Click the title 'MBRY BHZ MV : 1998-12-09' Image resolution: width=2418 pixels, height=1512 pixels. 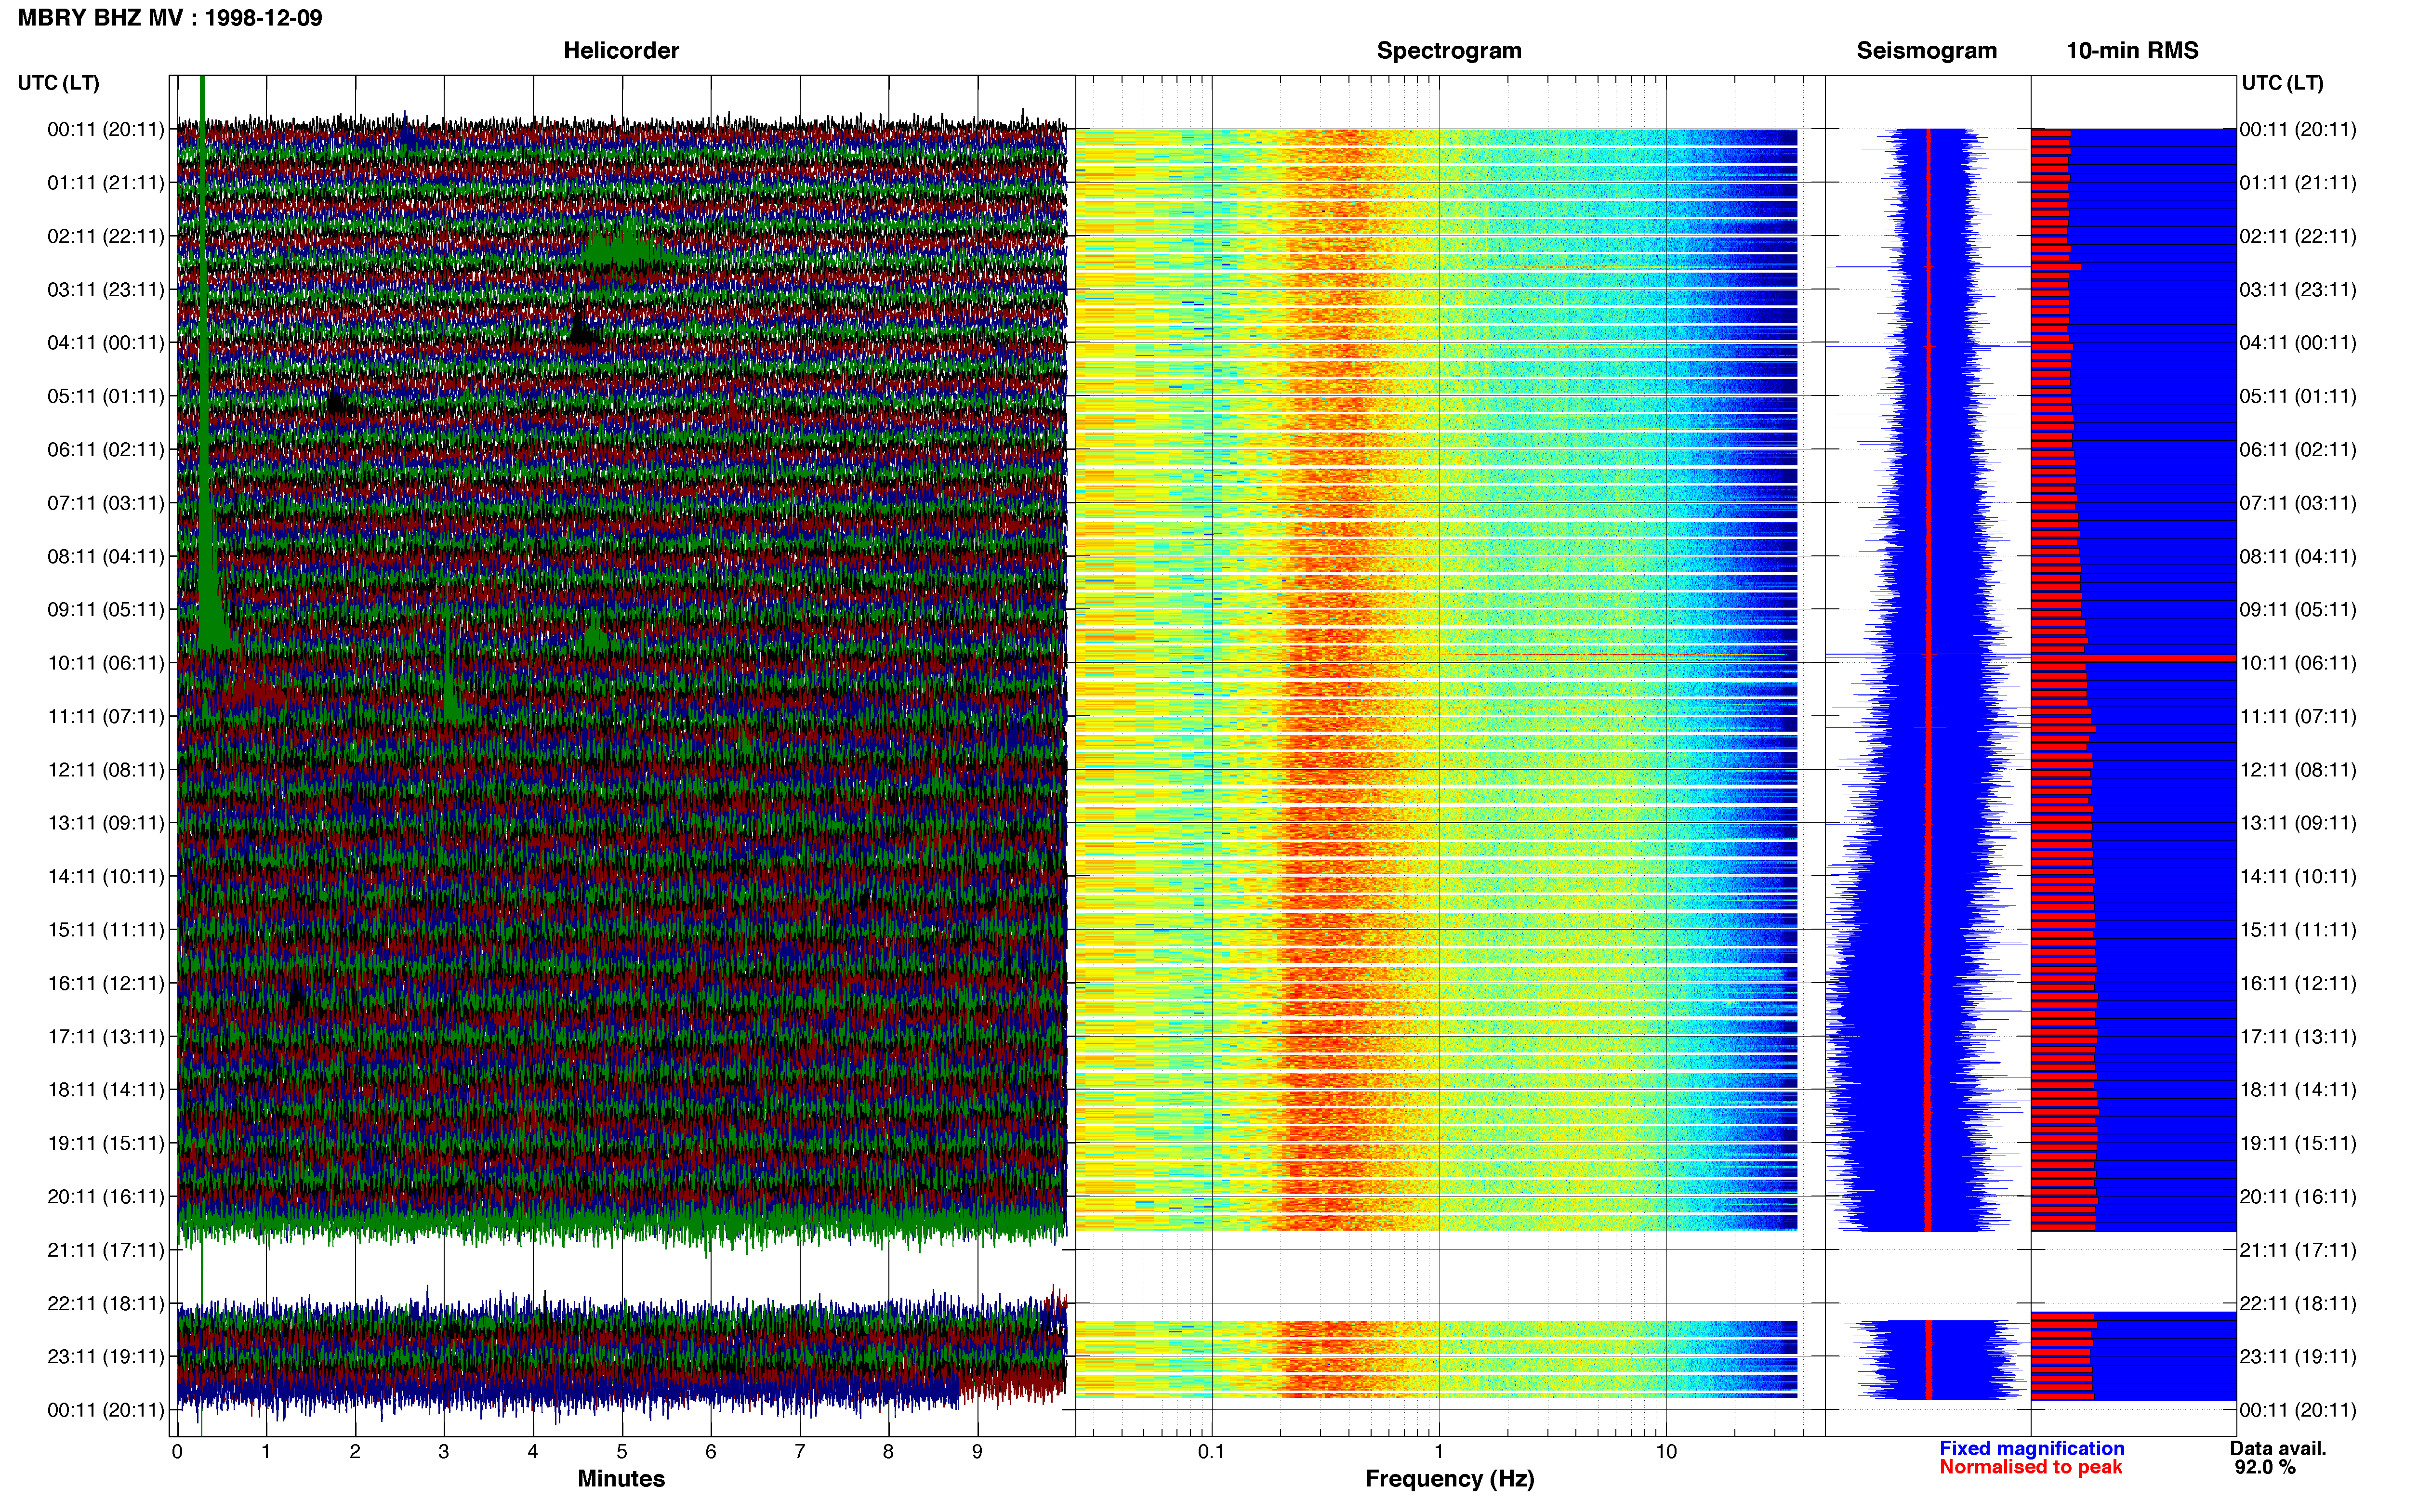(x=170, y=18)
